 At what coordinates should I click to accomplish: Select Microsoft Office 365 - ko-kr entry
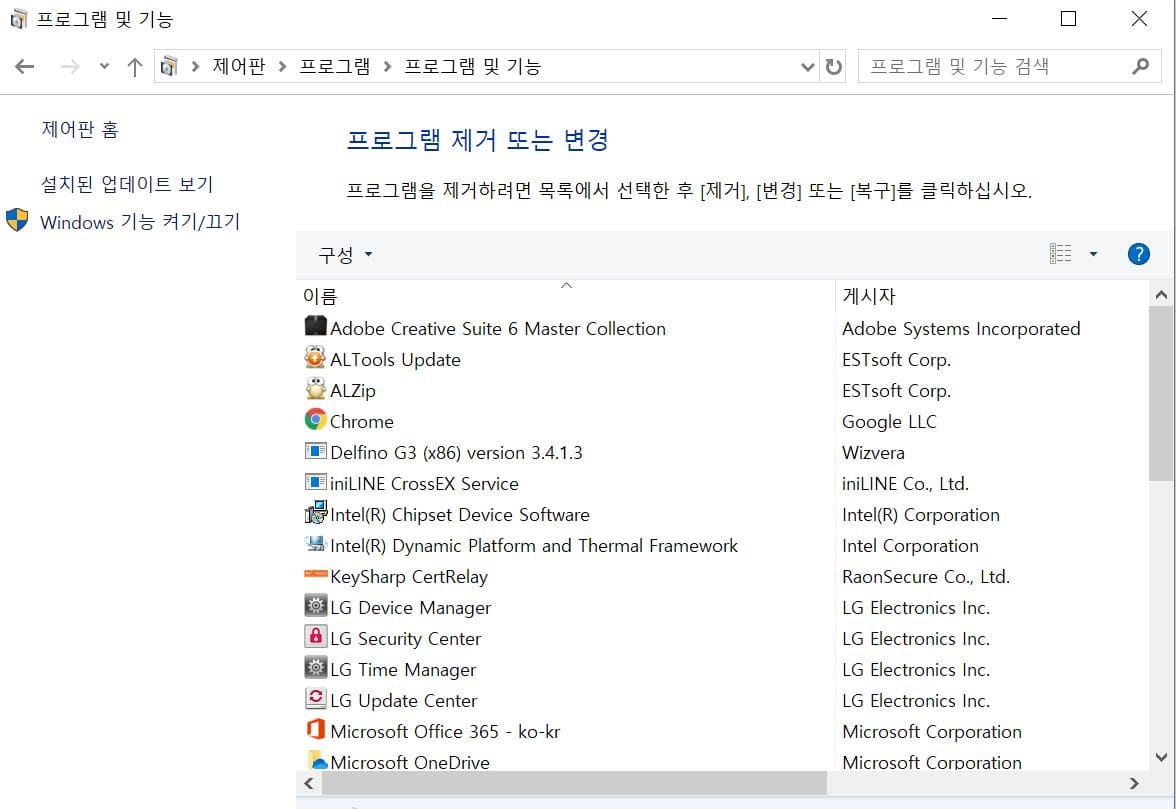point(446,732)
